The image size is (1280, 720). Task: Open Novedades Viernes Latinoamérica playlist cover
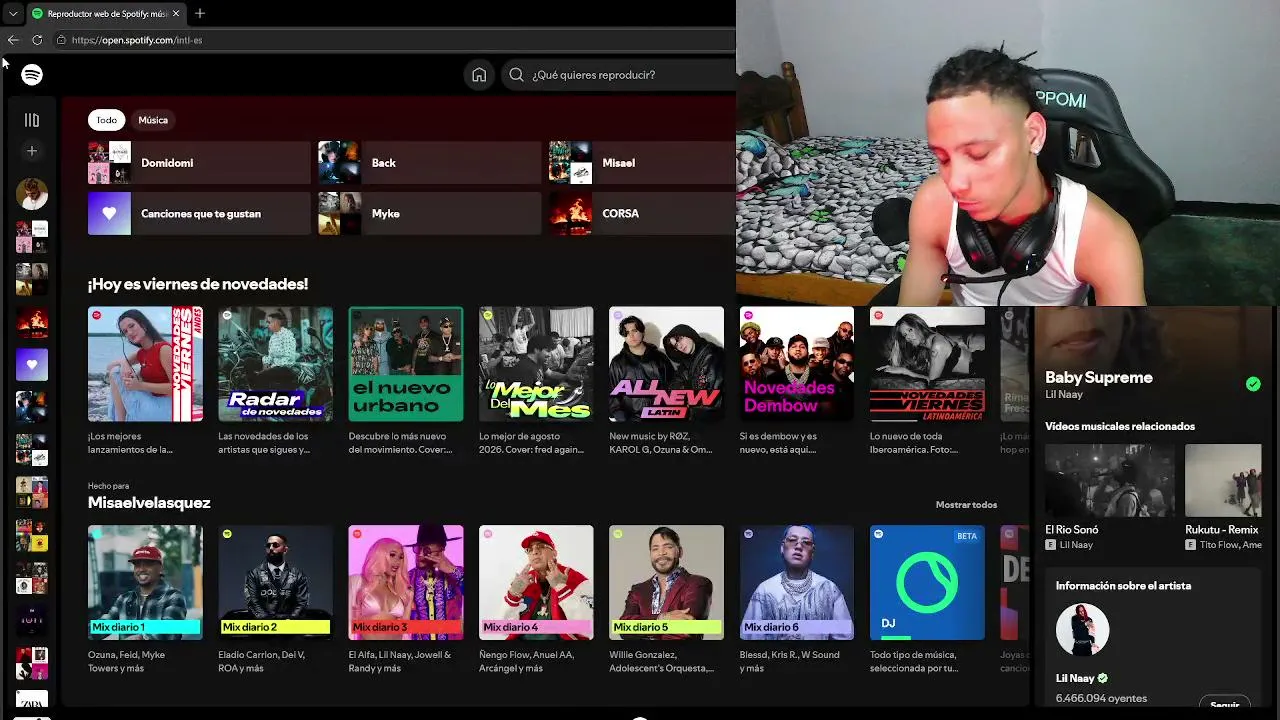point(927,364)
